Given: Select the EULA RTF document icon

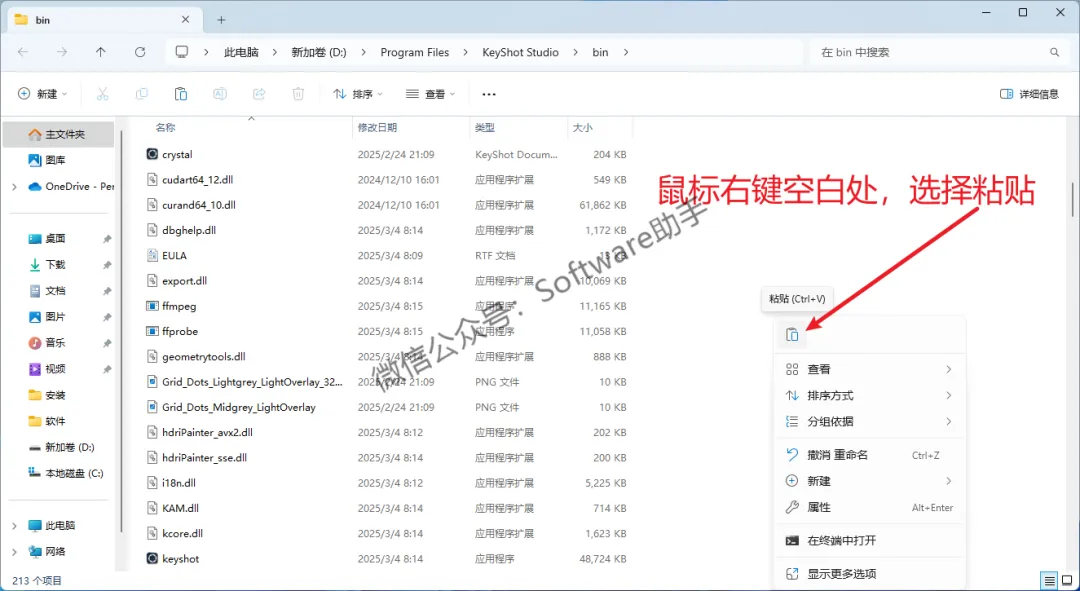Looking at the screenshot, I should coord(152,256).
